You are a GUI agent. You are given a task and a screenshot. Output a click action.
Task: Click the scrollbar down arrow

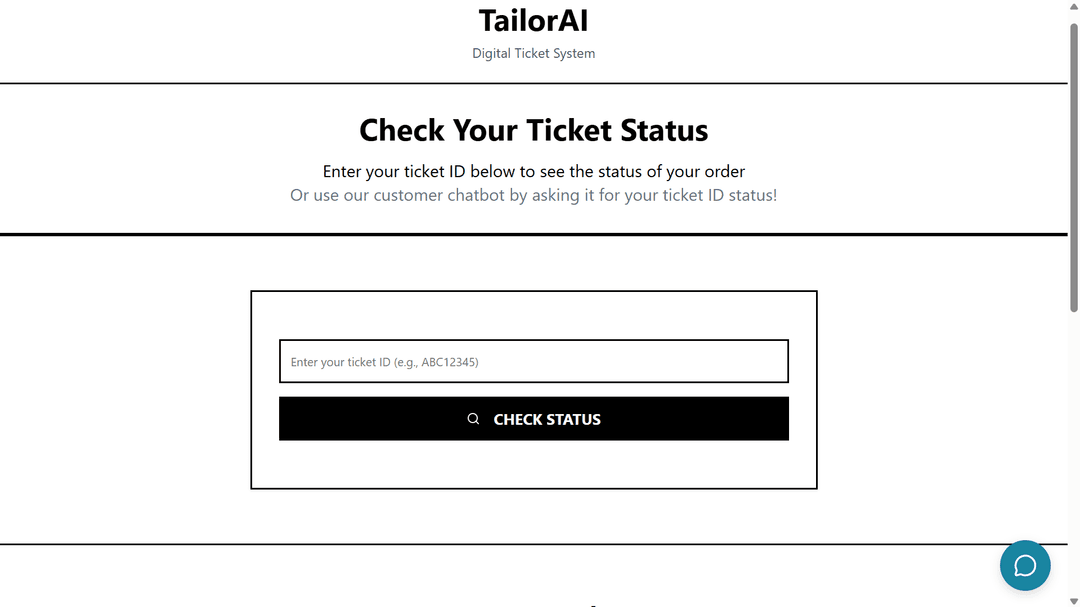pos(1073,598)
